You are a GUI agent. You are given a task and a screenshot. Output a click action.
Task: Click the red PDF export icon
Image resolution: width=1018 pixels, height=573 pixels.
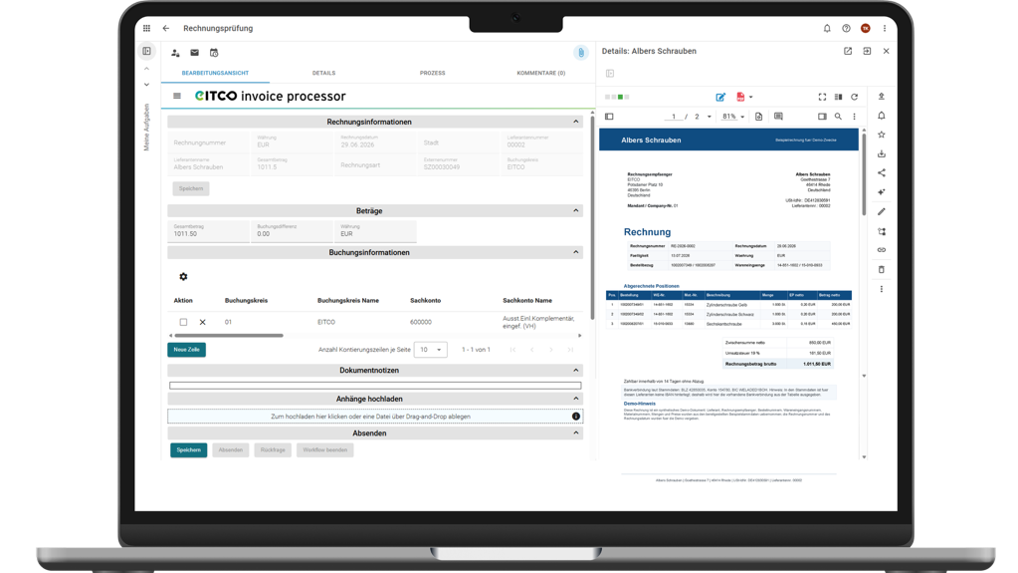pyautogui.click(x=740, y=97)
